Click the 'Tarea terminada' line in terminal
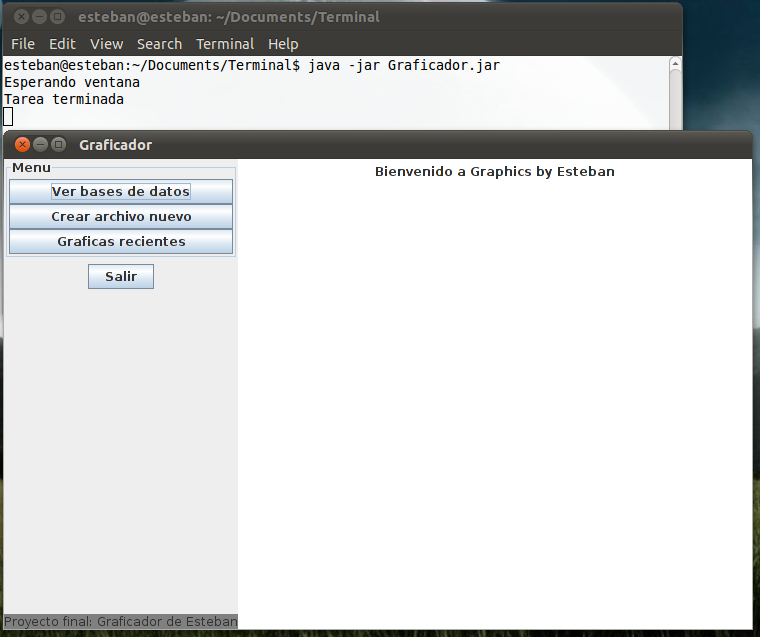The image size is (760, 637). [x=64, y=99]
